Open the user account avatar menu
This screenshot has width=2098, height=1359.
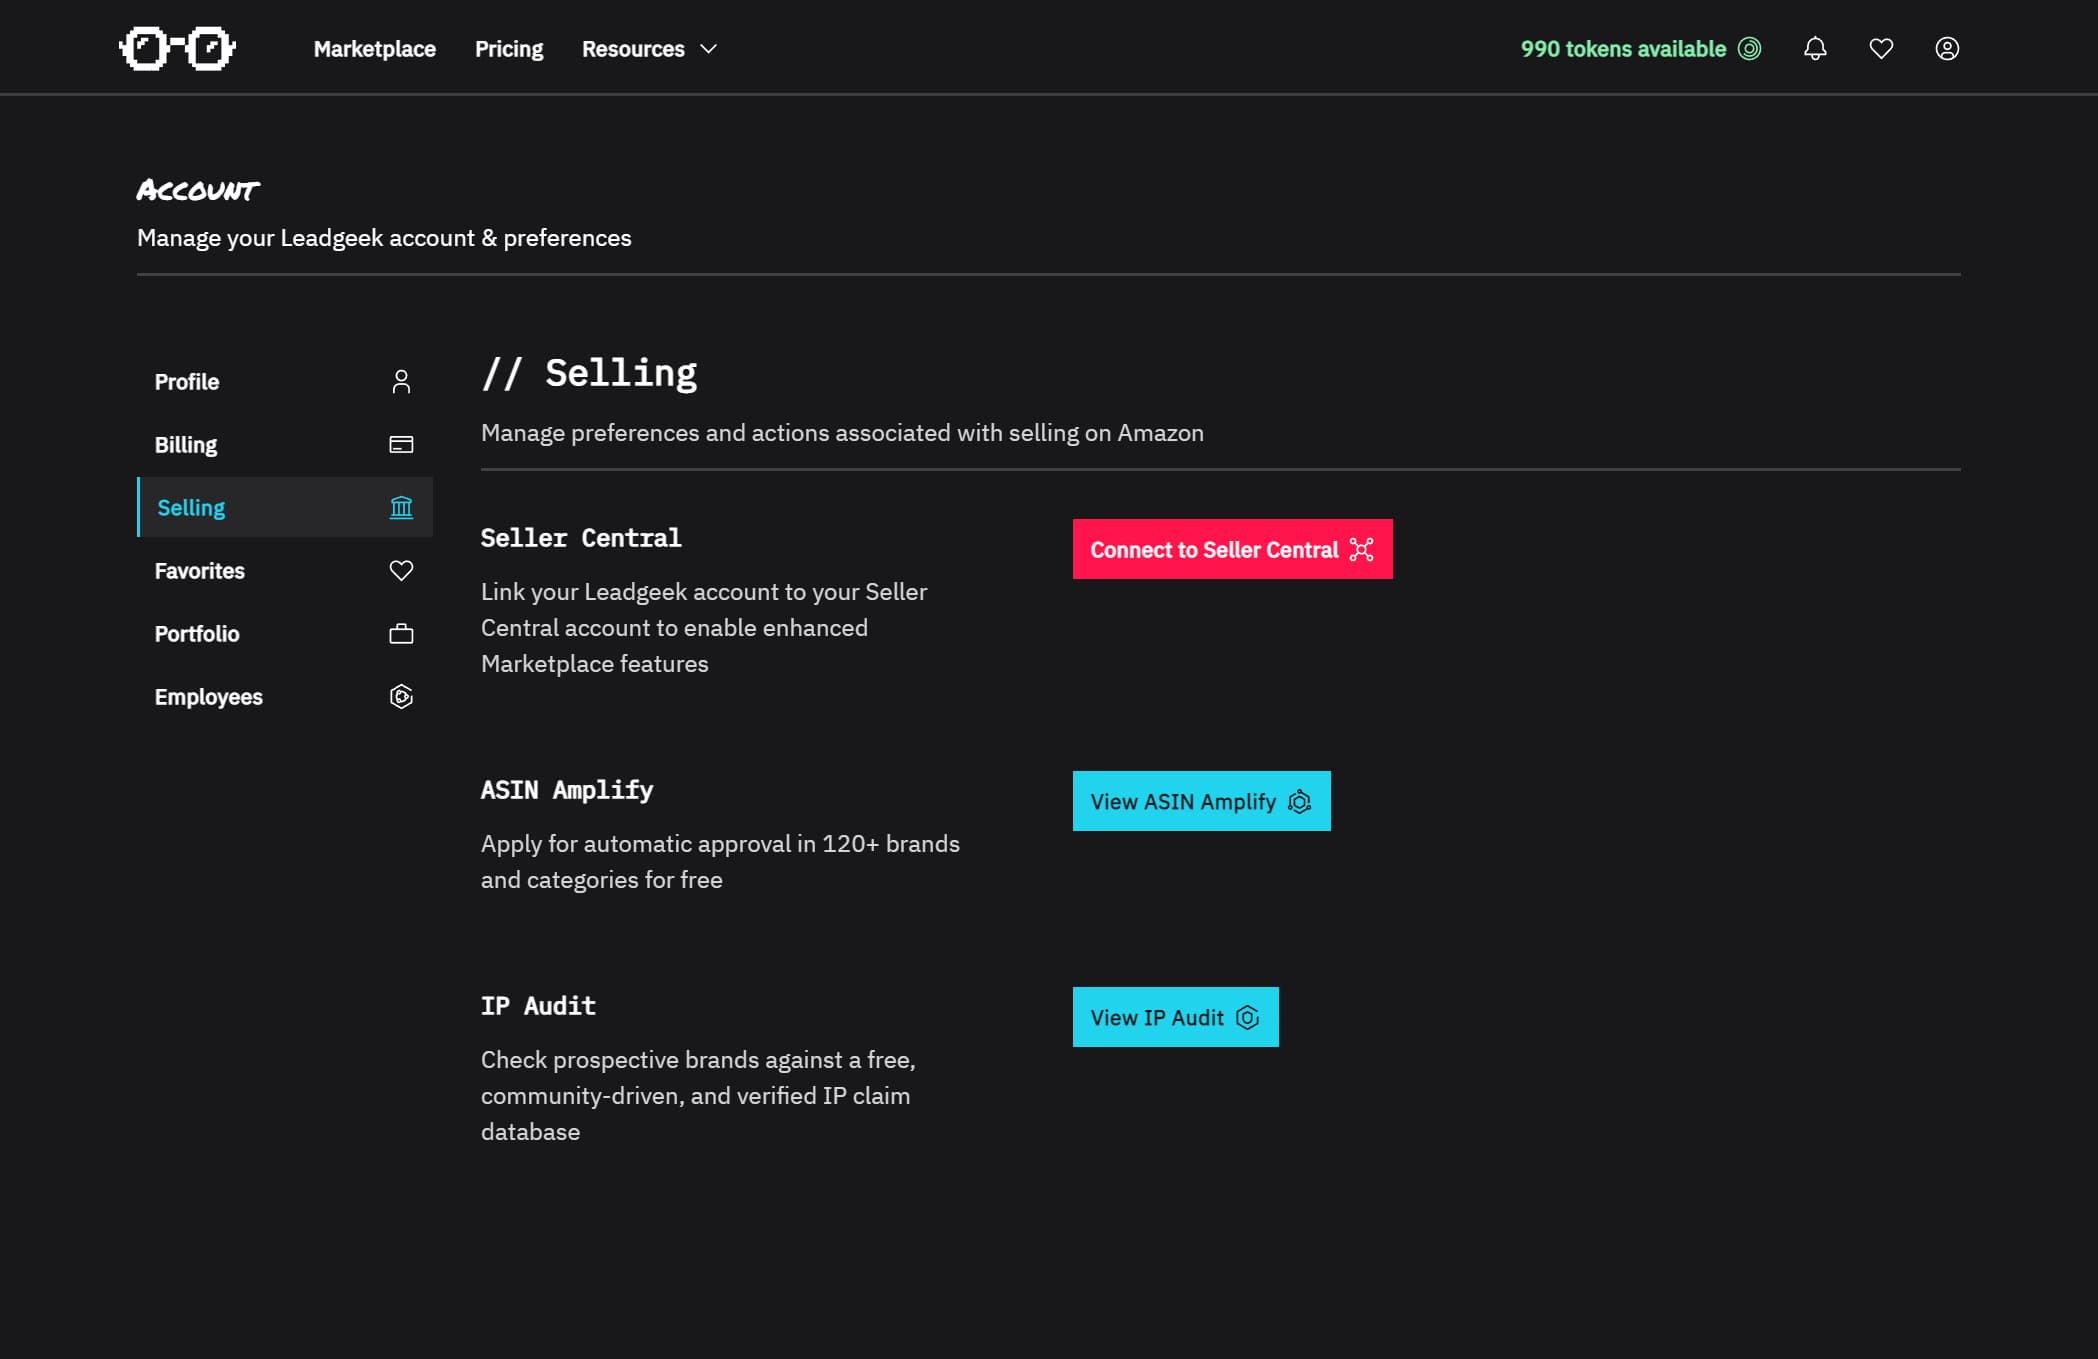(x=1947, y=48)
